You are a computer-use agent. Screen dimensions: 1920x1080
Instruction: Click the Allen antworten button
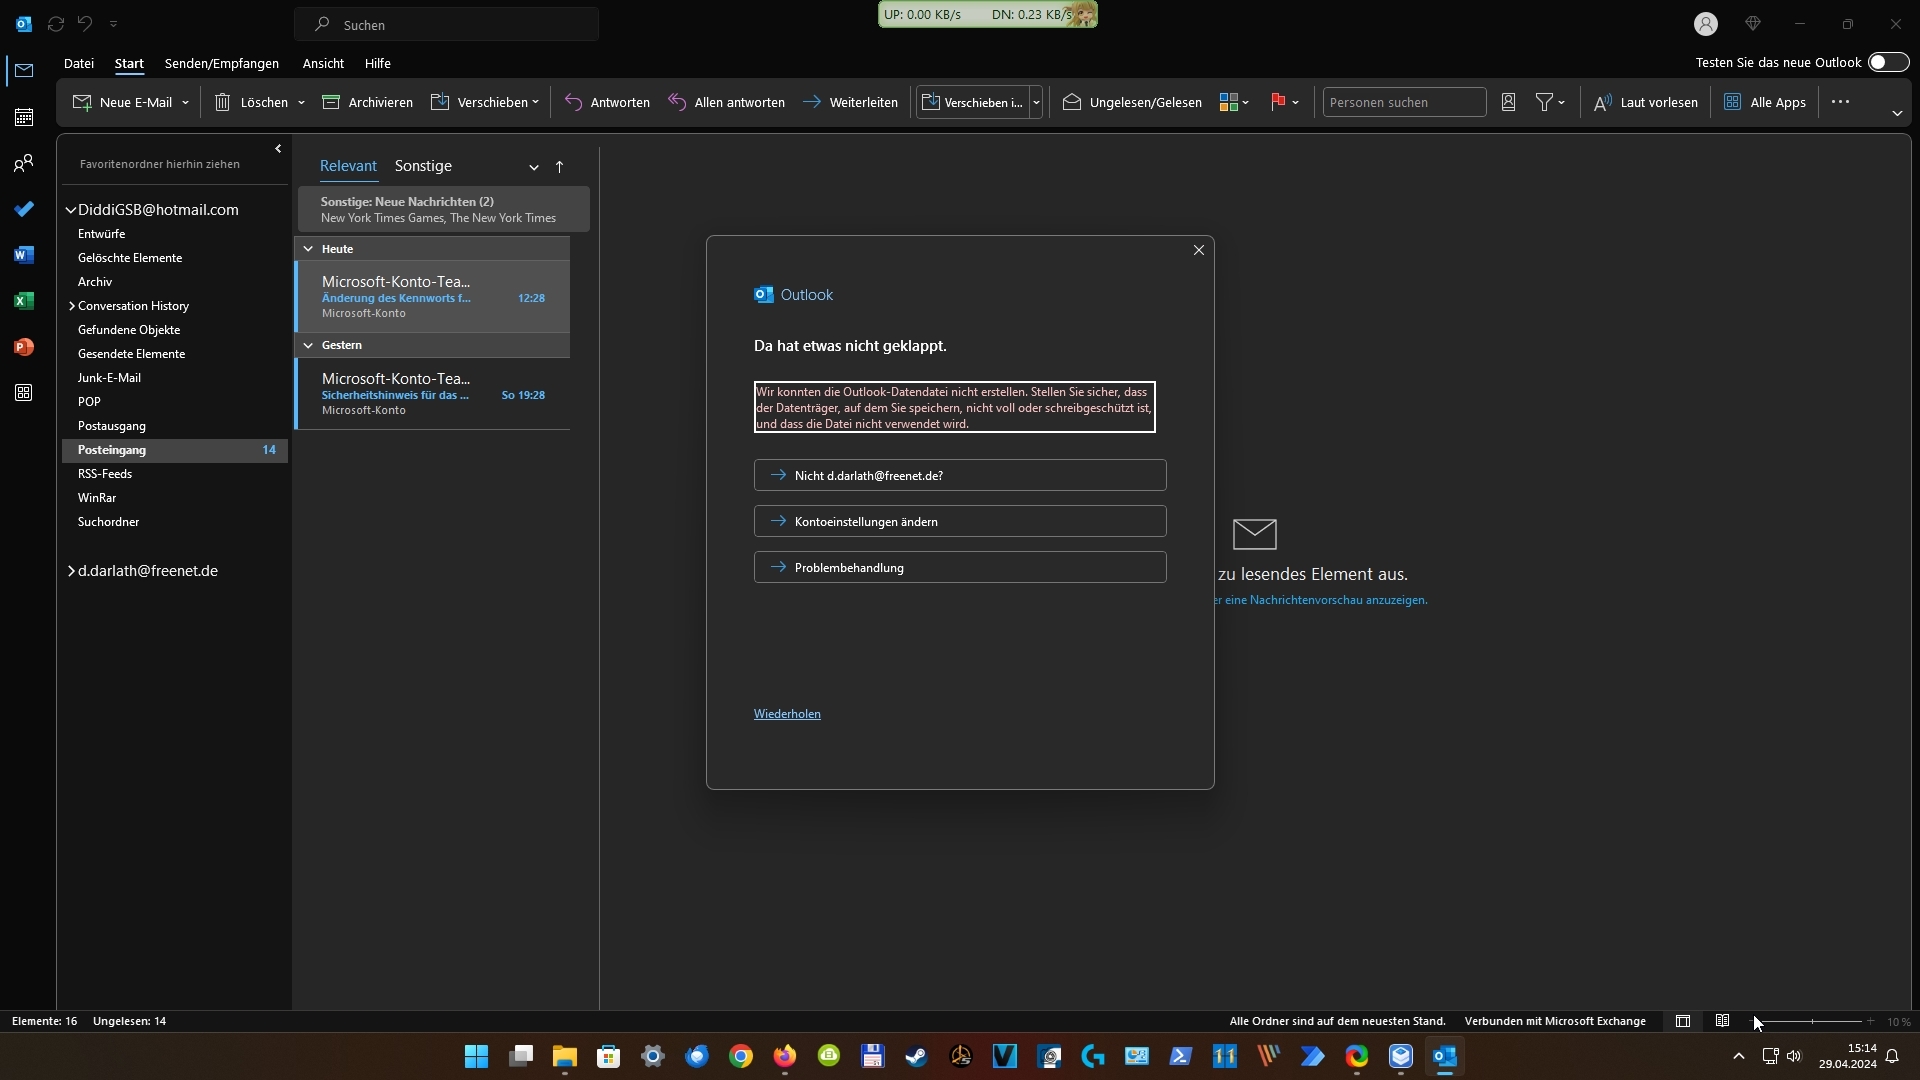point(726,102)
